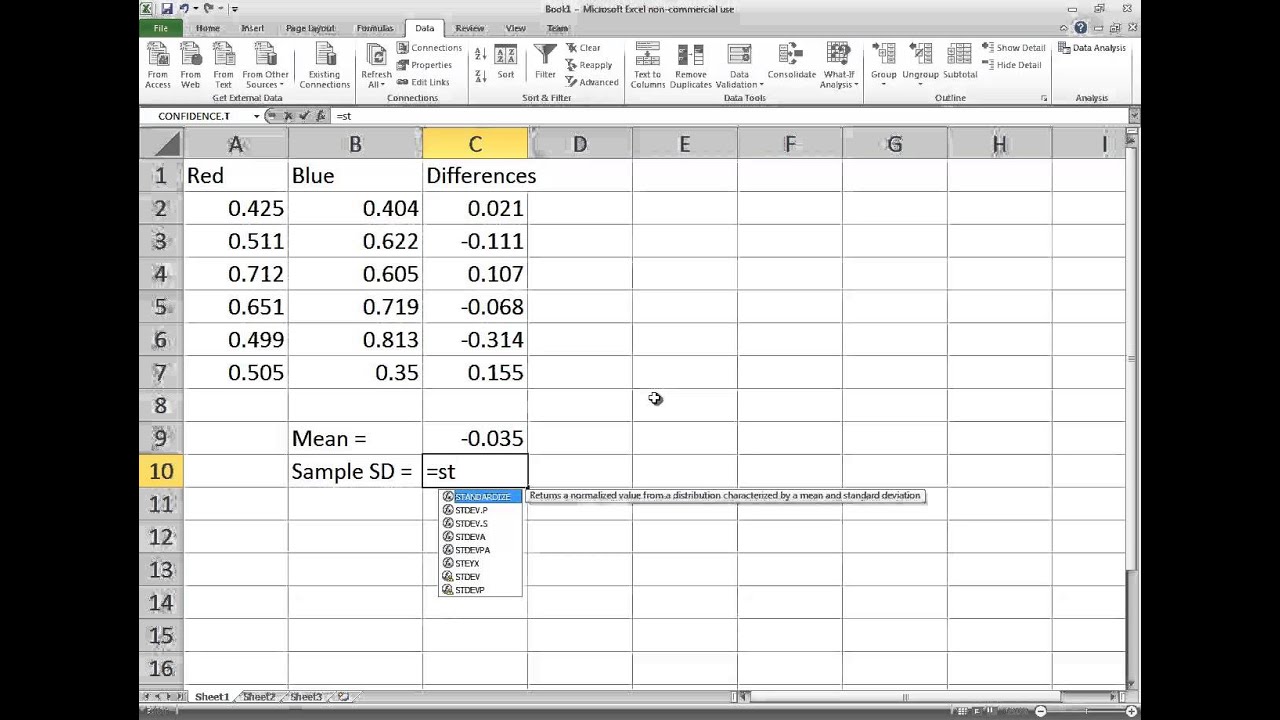
Task: Choose STEYX from the autocomplete list
Action: pyautogui.click(x=480, y=563)
